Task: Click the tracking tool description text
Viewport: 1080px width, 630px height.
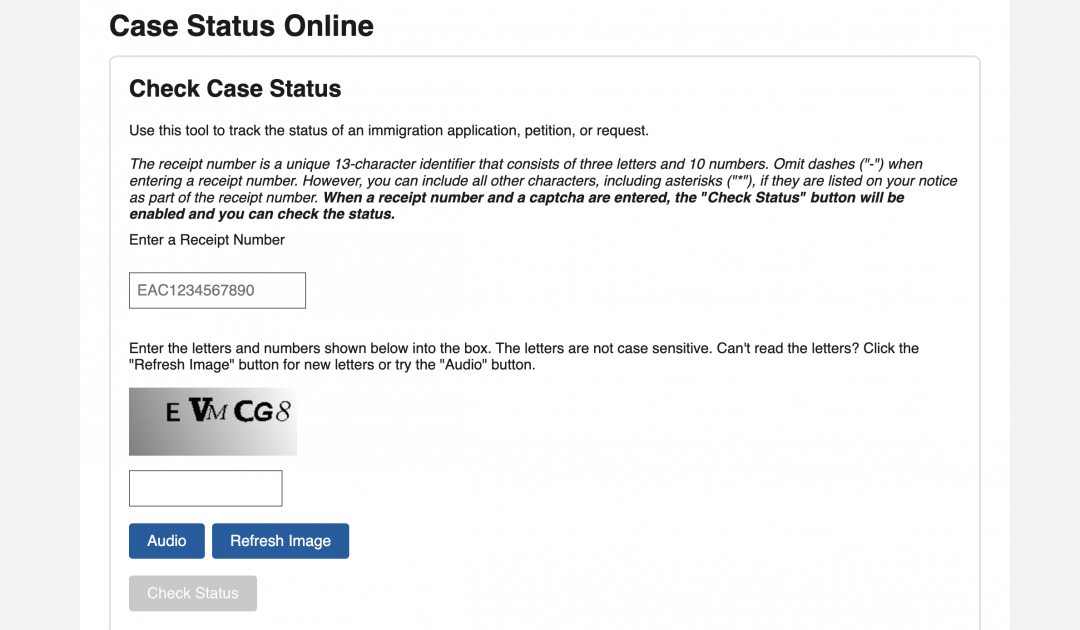Action: point(389,130)
